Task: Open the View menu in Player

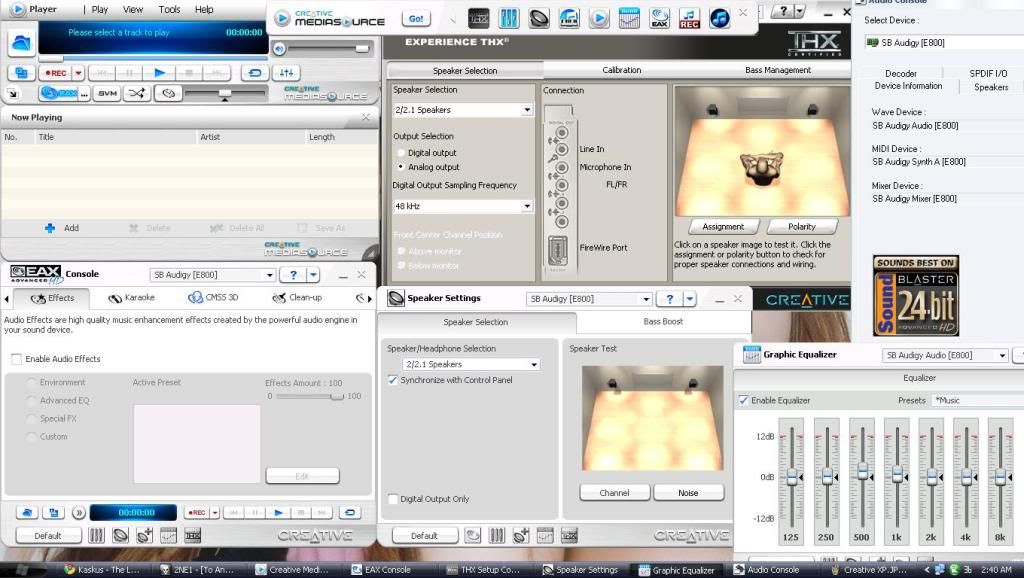Action: (133, 9)
